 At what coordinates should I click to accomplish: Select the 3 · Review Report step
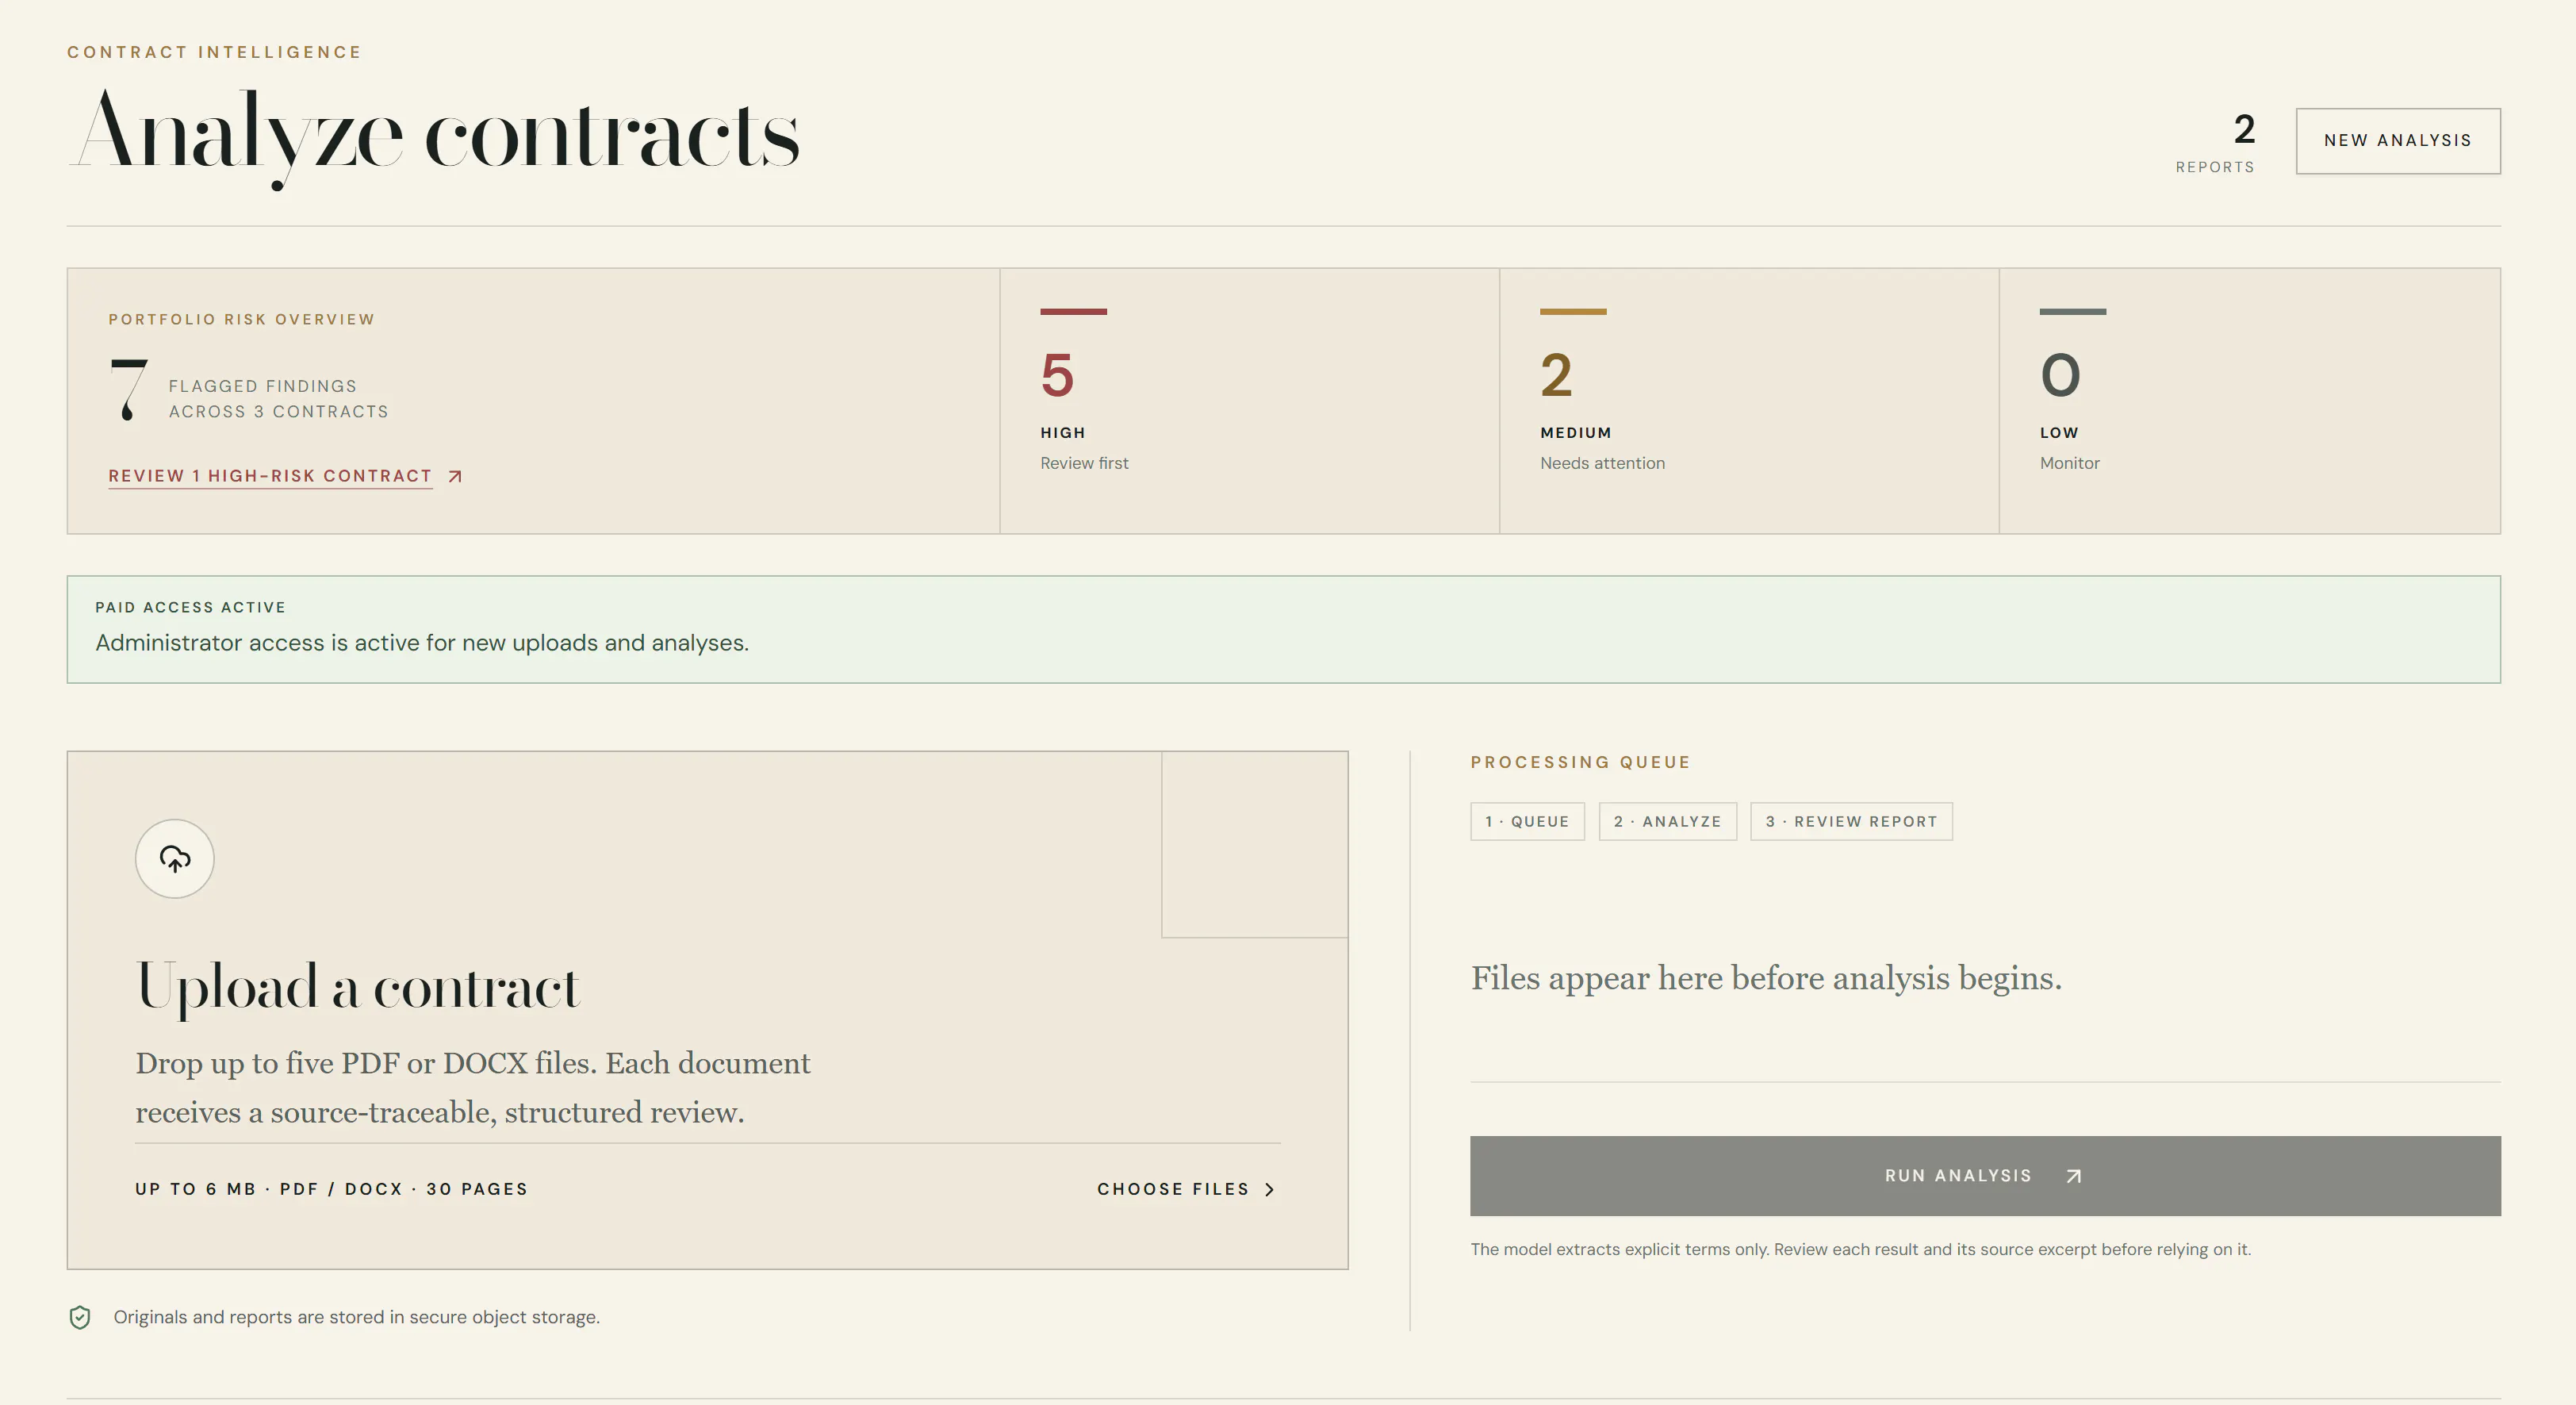pos(1851,821)
